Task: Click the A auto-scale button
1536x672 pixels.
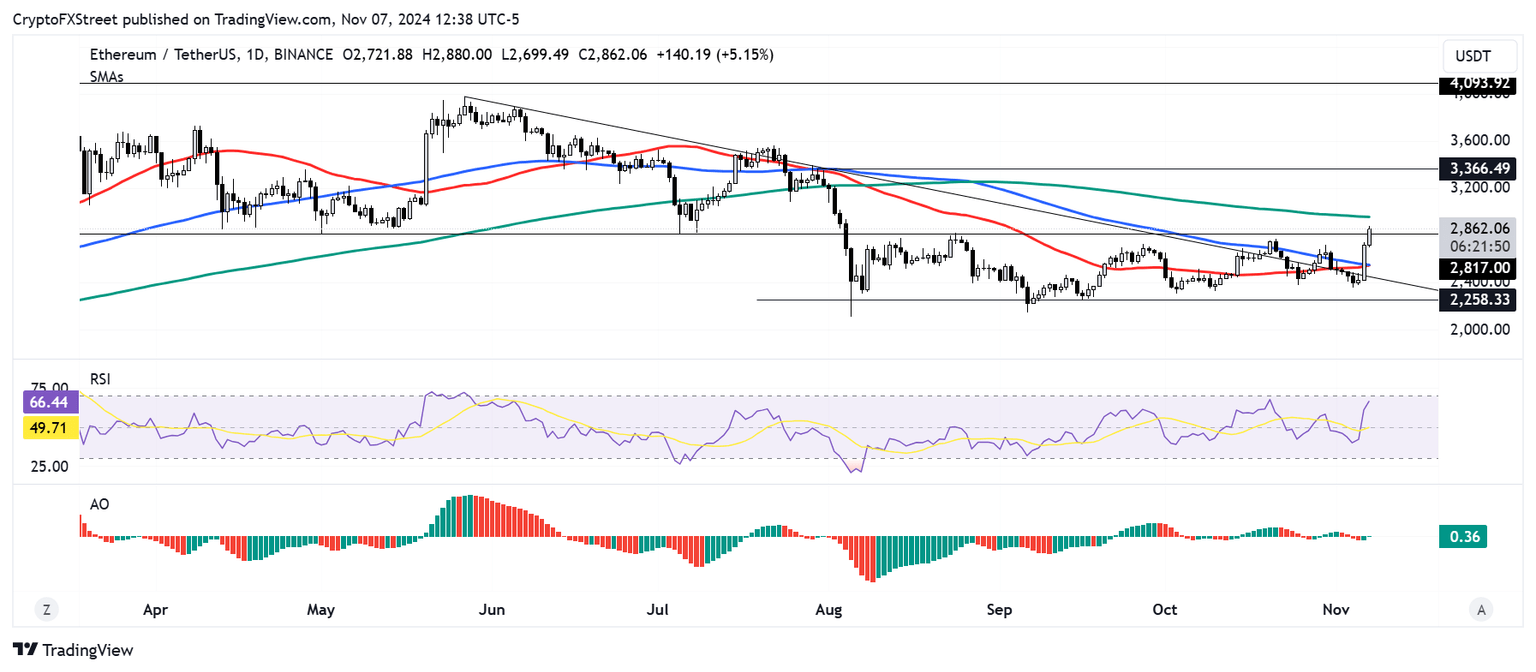Action: pyautogui.click(x=1481, y=609)
